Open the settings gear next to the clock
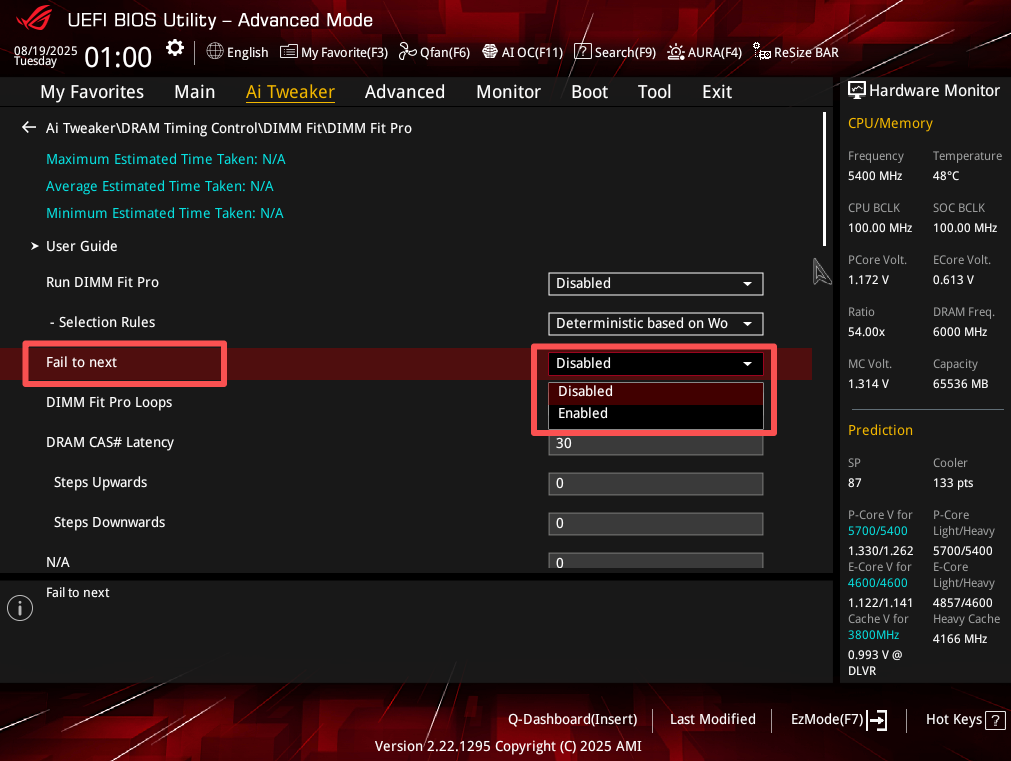The image size is (1011, 761). 175,48
